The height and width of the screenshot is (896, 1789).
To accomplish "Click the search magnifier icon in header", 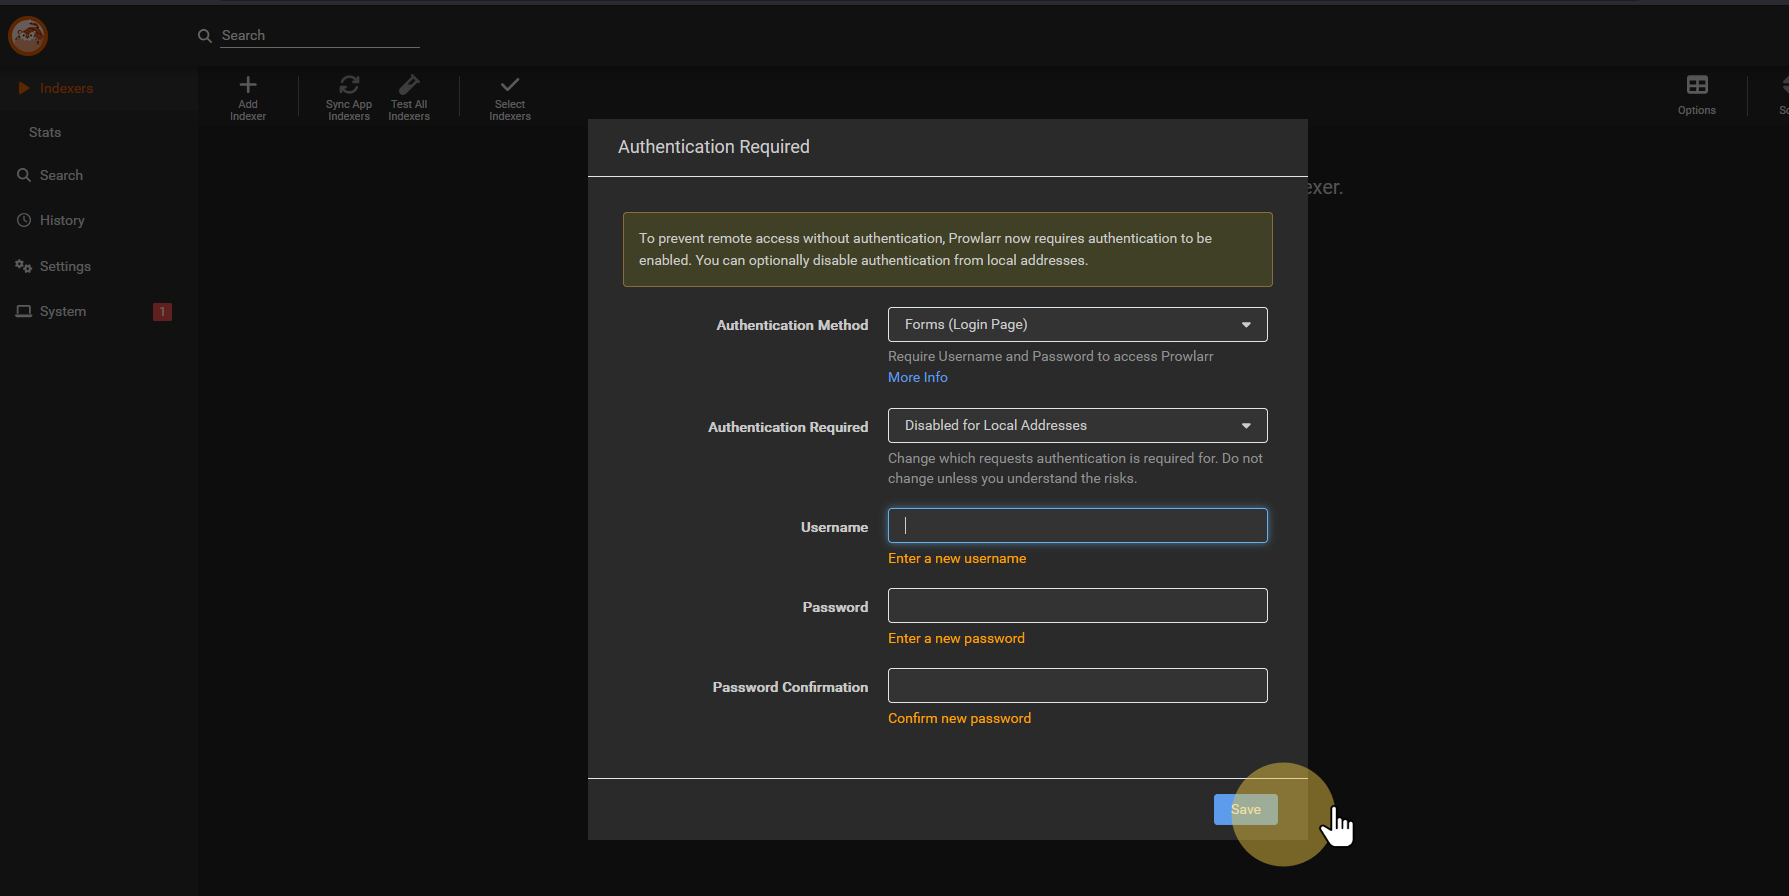I will 205,36.
